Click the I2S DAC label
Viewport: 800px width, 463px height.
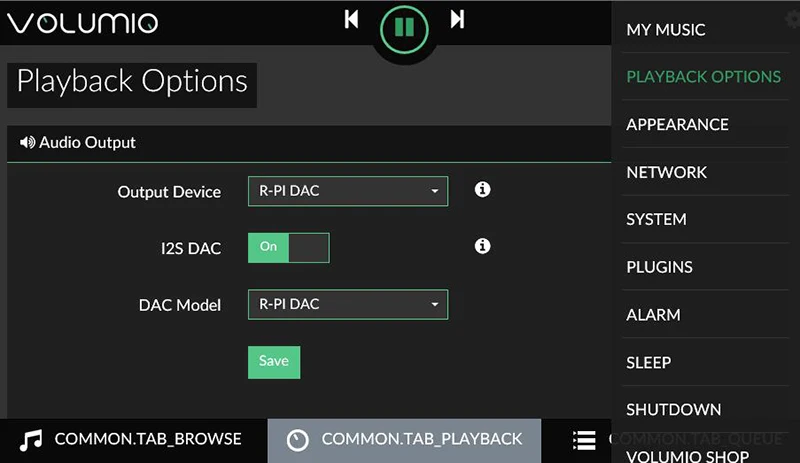(x=191, y=249)
